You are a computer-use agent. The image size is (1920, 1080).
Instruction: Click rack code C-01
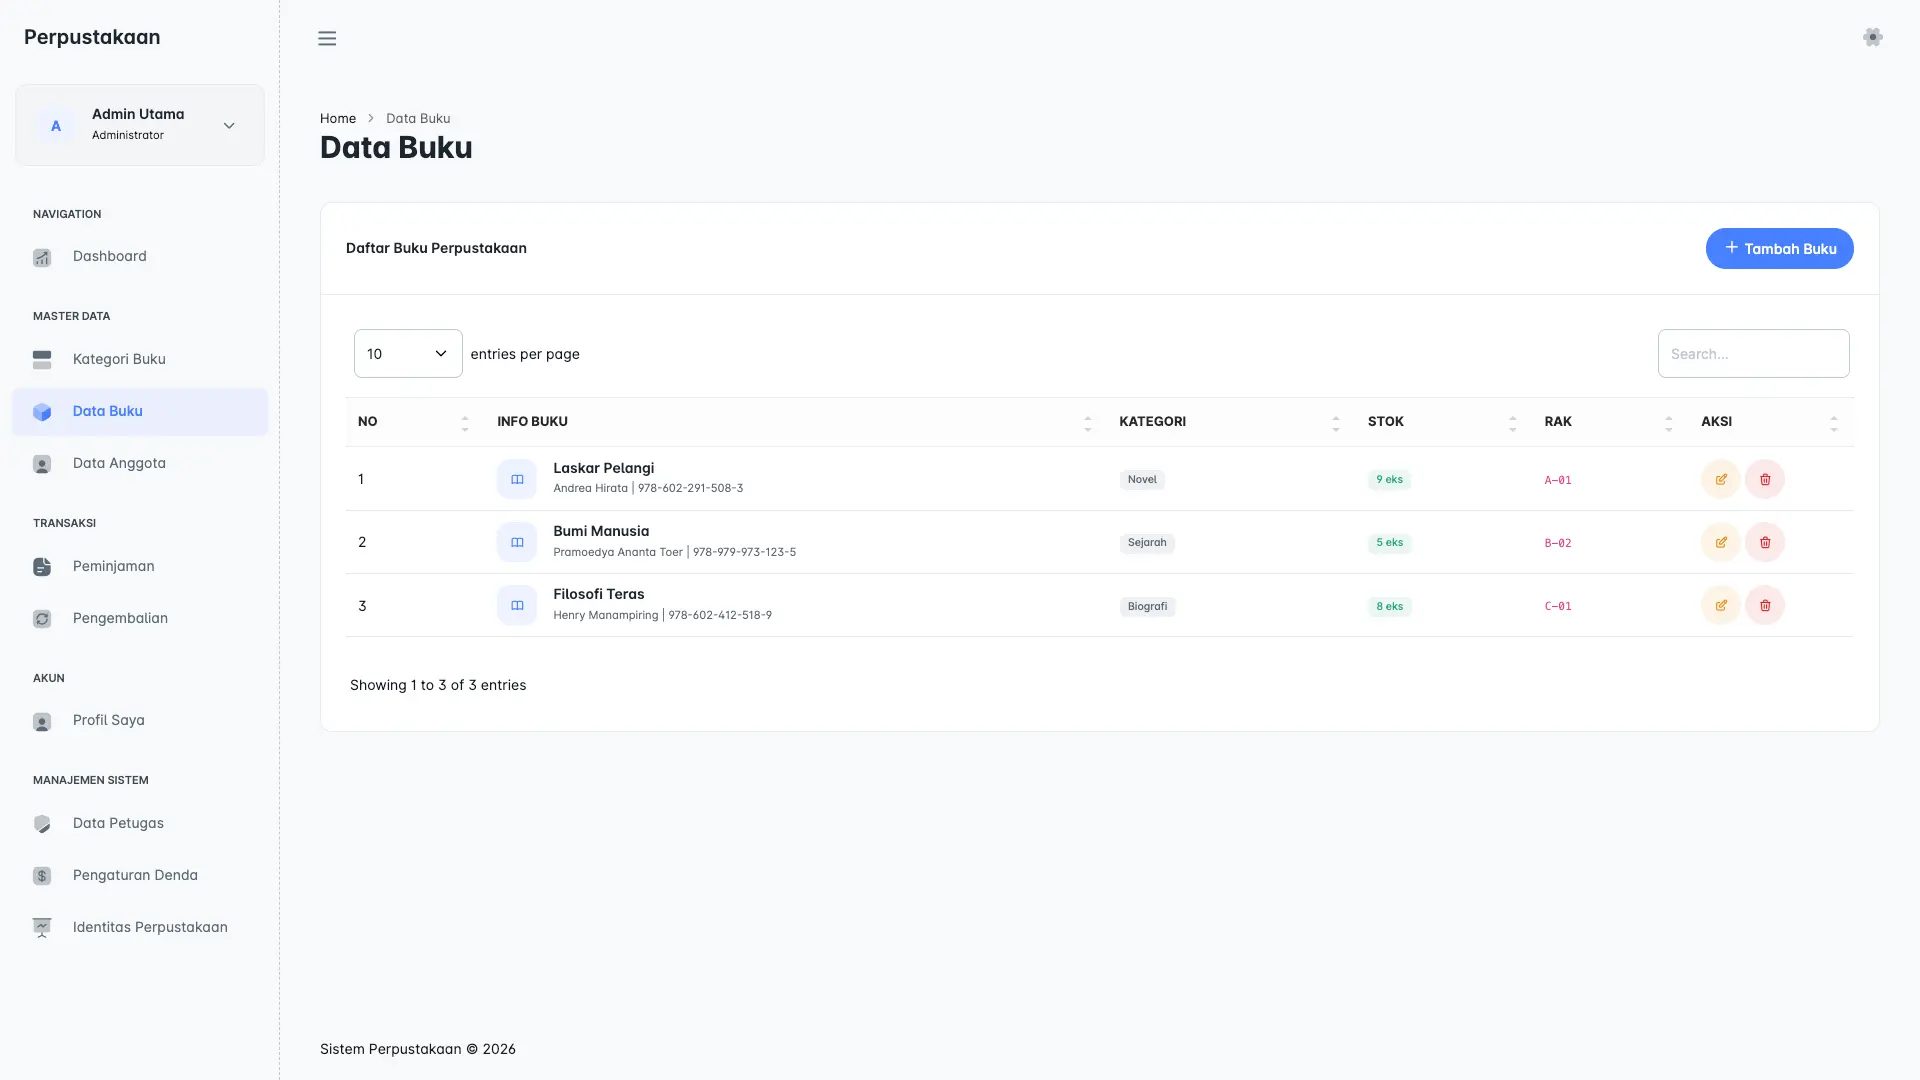pos(1558,606)
